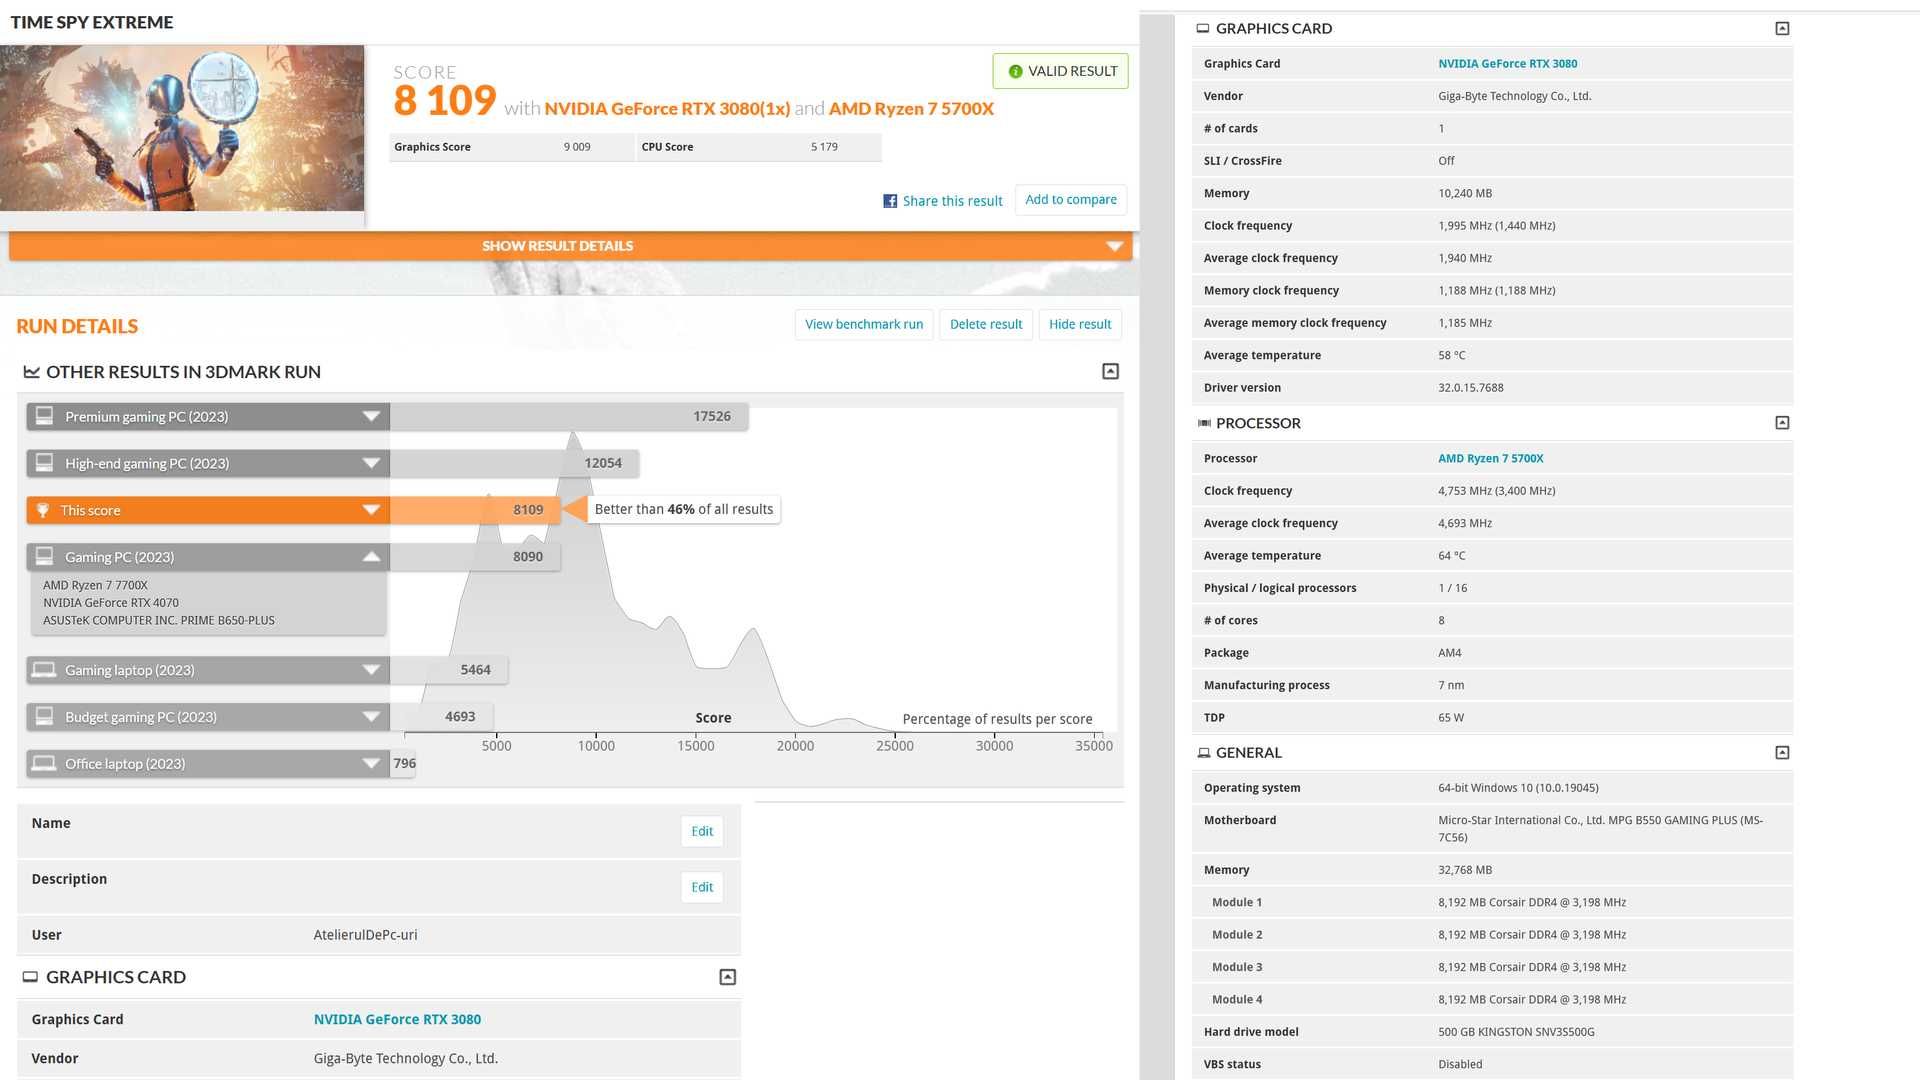Click 500 GB KINGSTON SNV3S500G value

pos(1516,1032)
